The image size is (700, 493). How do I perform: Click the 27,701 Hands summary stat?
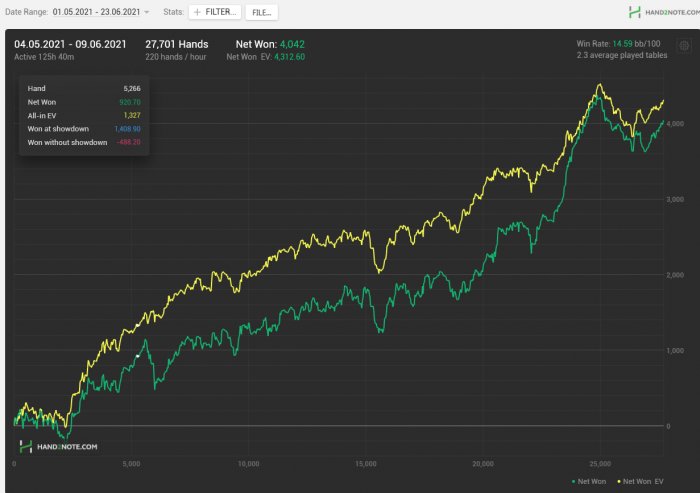click(x=177, y=44)
